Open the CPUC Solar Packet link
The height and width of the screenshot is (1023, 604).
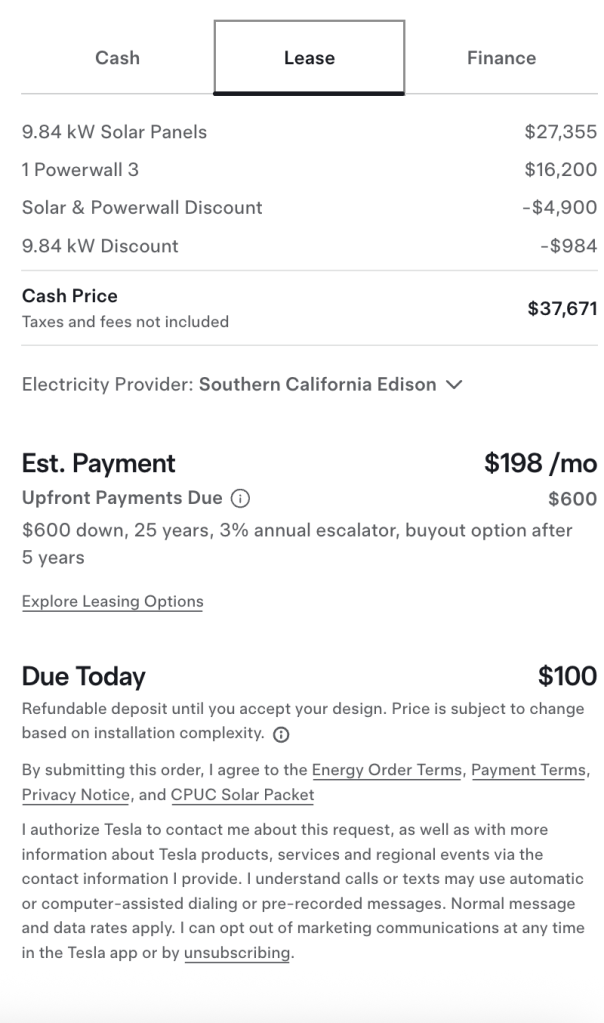(x=242, y=795)
